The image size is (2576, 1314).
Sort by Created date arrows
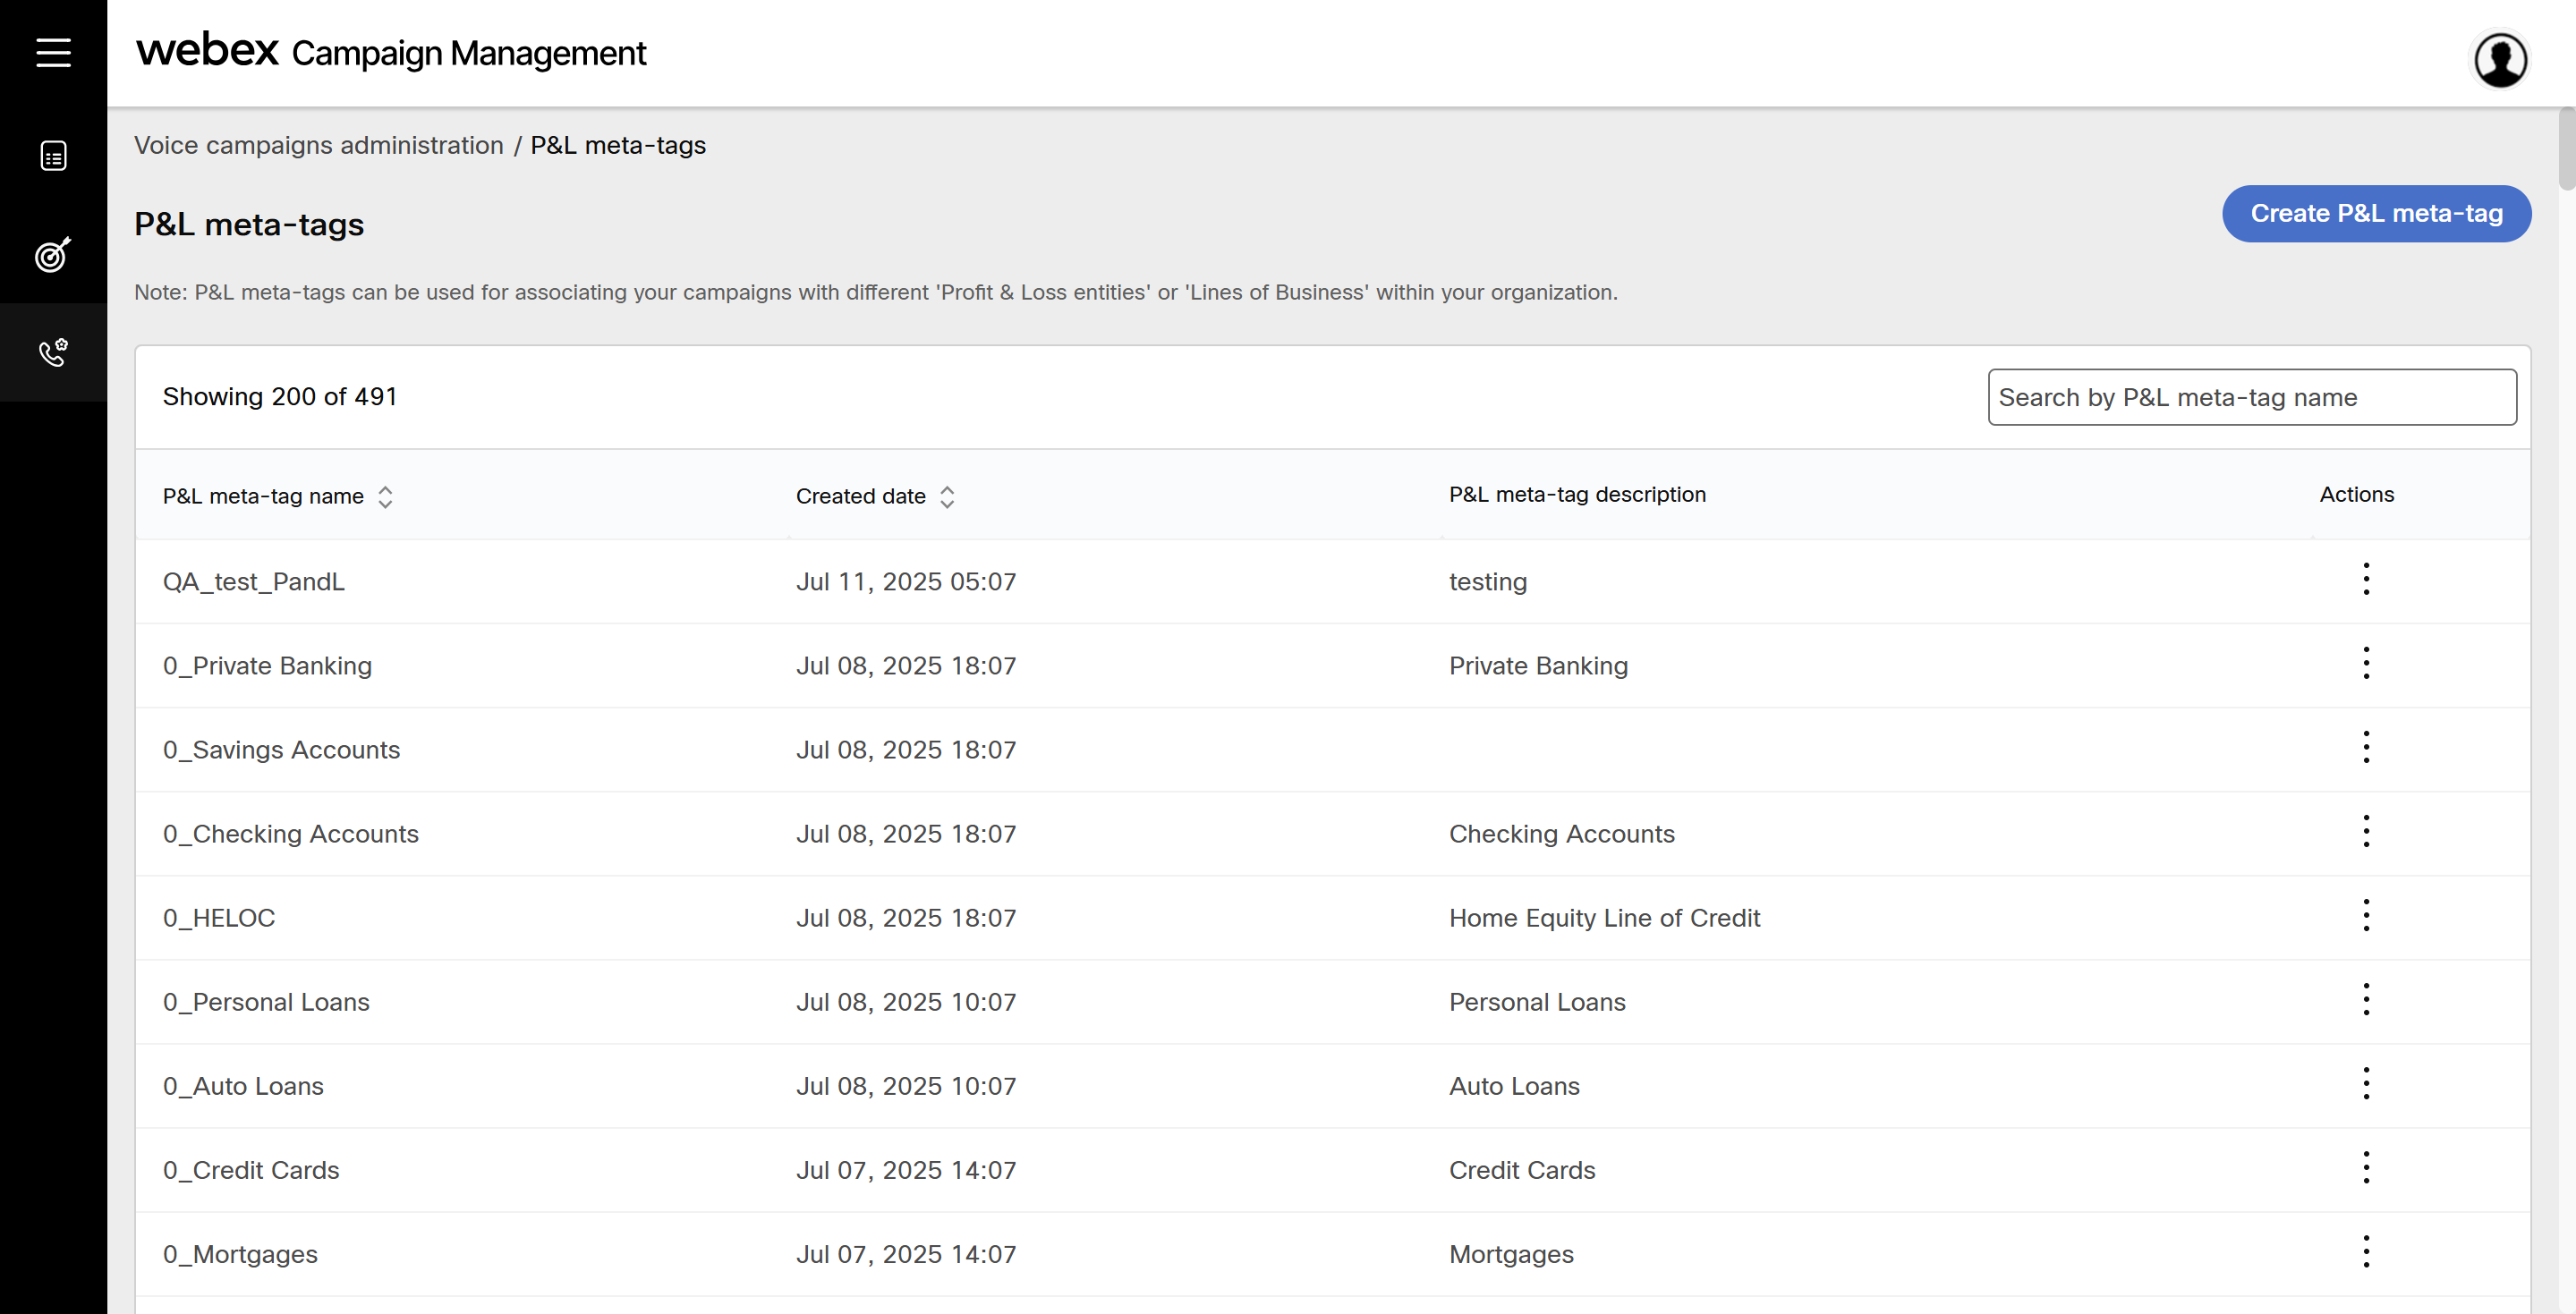click(947, 497)
